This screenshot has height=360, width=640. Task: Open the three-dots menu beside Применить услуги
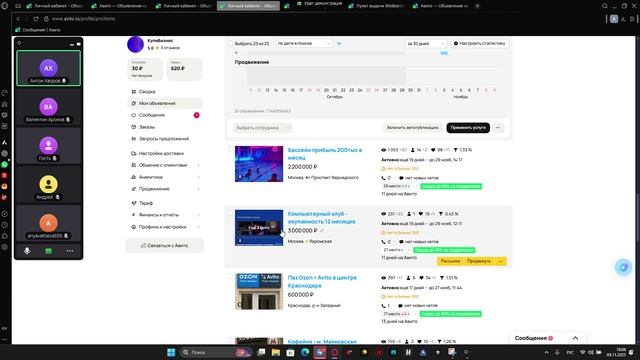coord(498,128)
